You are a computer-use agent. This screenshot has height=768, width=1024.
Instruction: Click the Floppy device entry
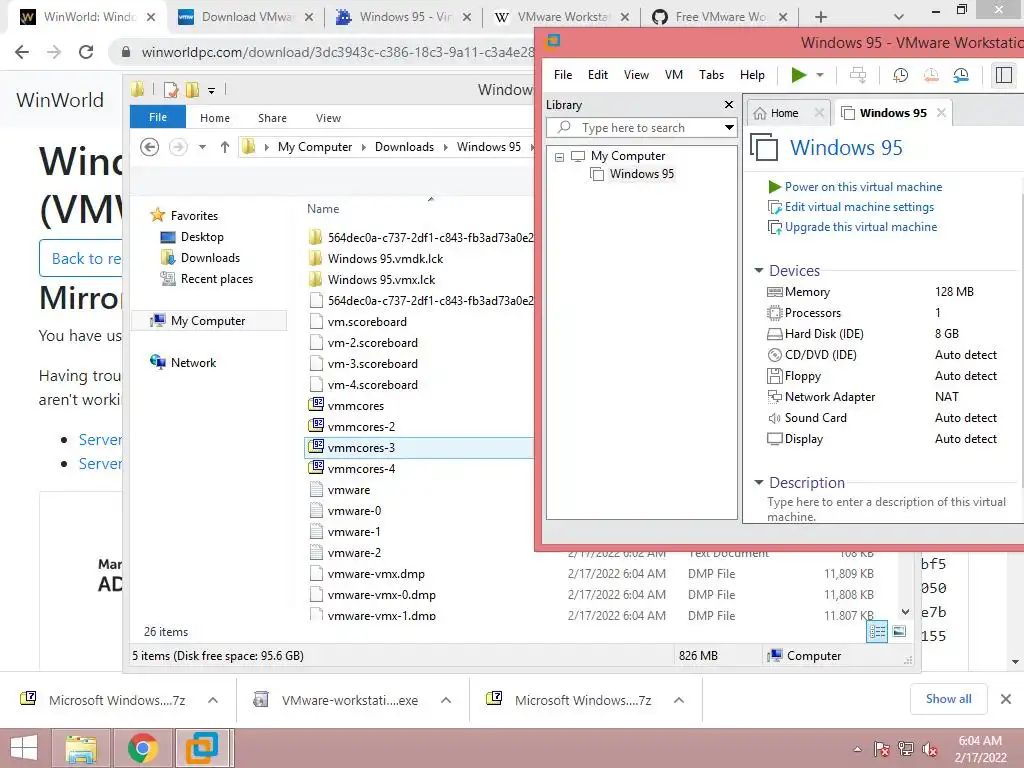click(x=803, y=376)
